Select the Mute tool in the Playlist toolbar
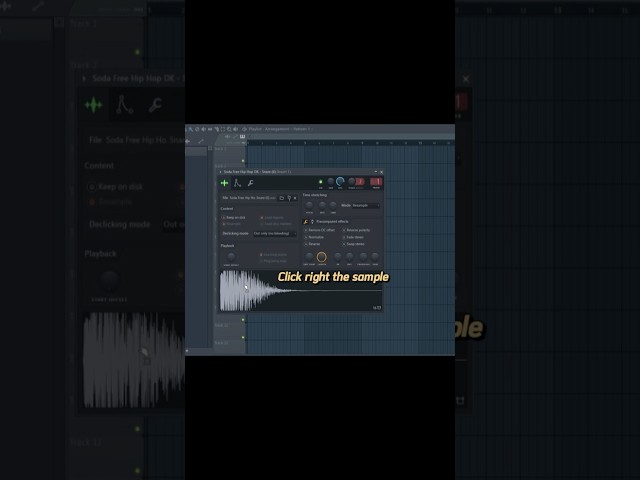This screenshot has height=480, width=640. 204,129
